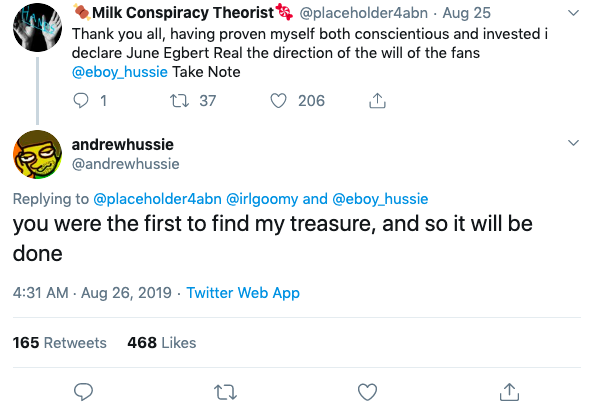The width and height of the screenshot is (594, 413).
Task: Open the Aug 25 tweet's options chevron
Action: 574,13
